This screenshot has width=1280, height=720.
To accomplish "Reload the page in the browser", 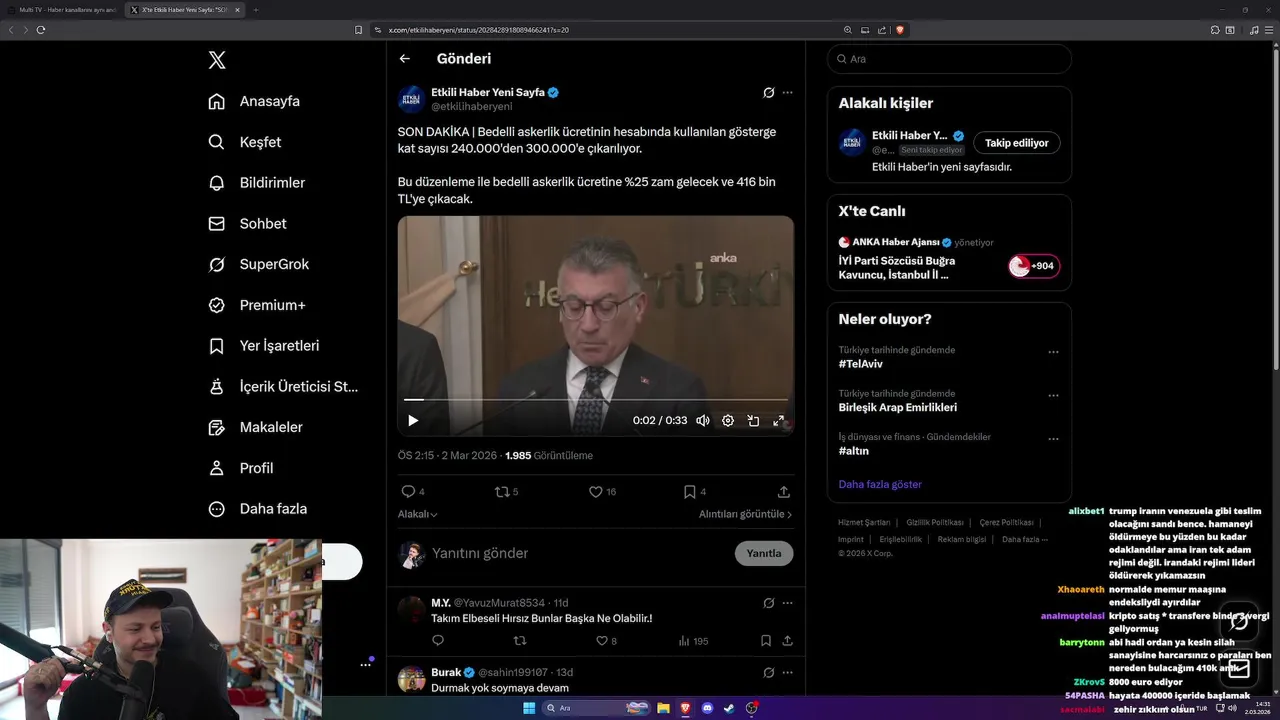I will pyautogui.click(x=41, y=30).
